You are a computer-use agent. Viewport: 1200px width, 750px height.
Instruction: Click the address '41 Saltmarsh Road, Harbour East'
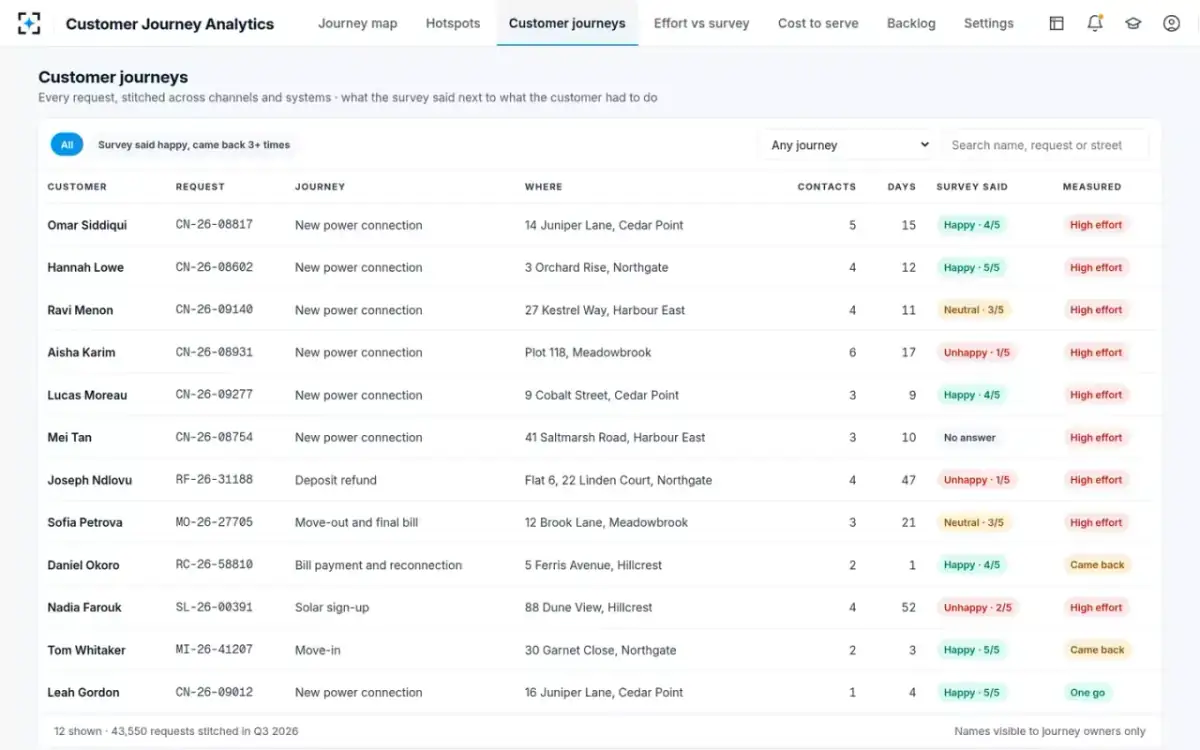[615, 437]
